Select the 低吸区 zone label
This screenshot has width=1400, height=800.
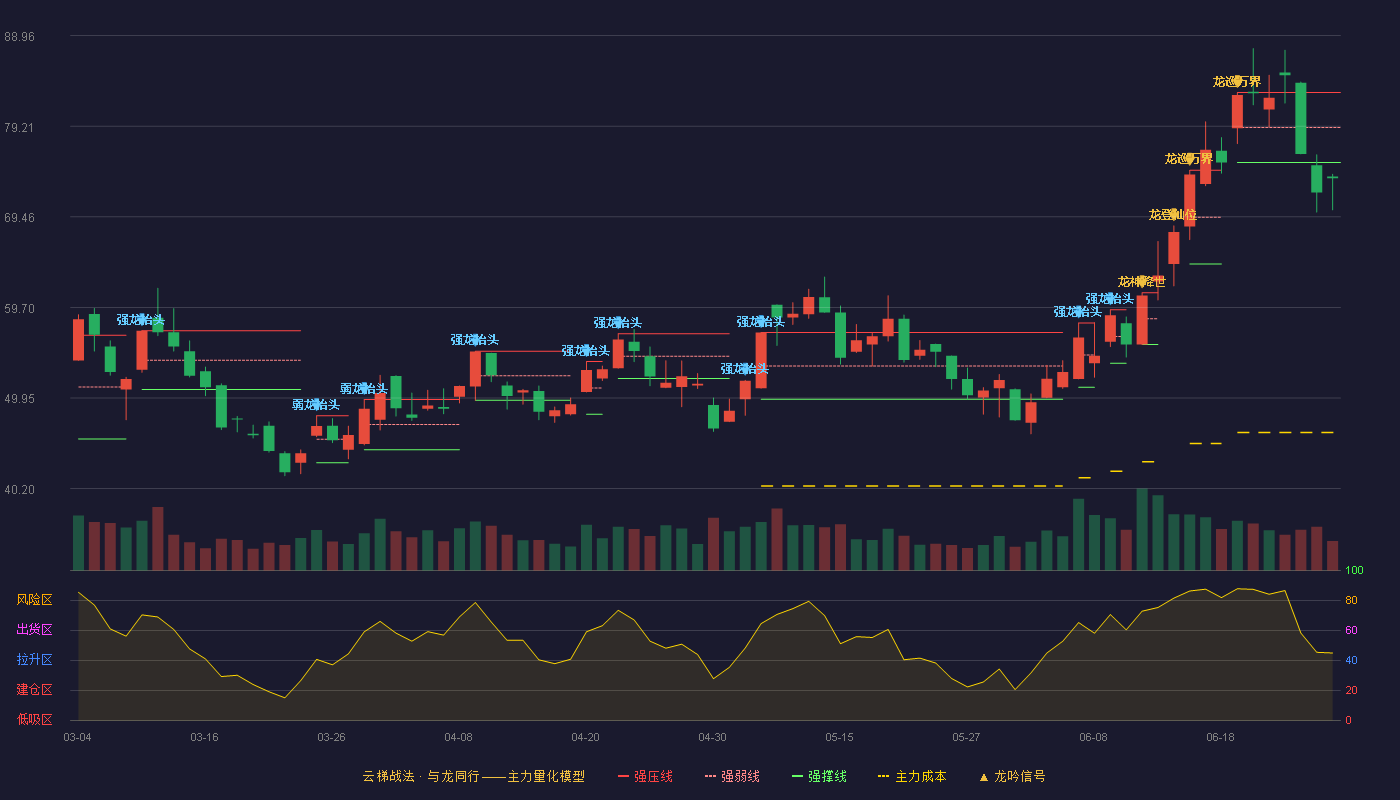(35, 719)
